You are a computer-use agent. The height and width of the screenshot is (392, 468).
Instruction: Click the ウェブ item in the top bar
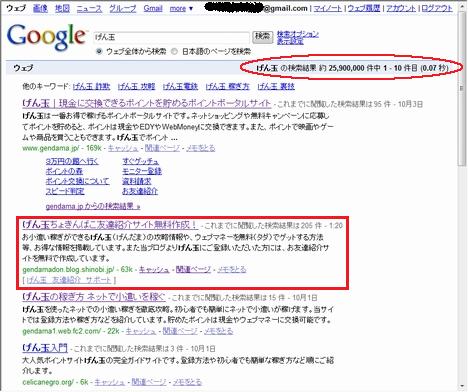[16, 8]
